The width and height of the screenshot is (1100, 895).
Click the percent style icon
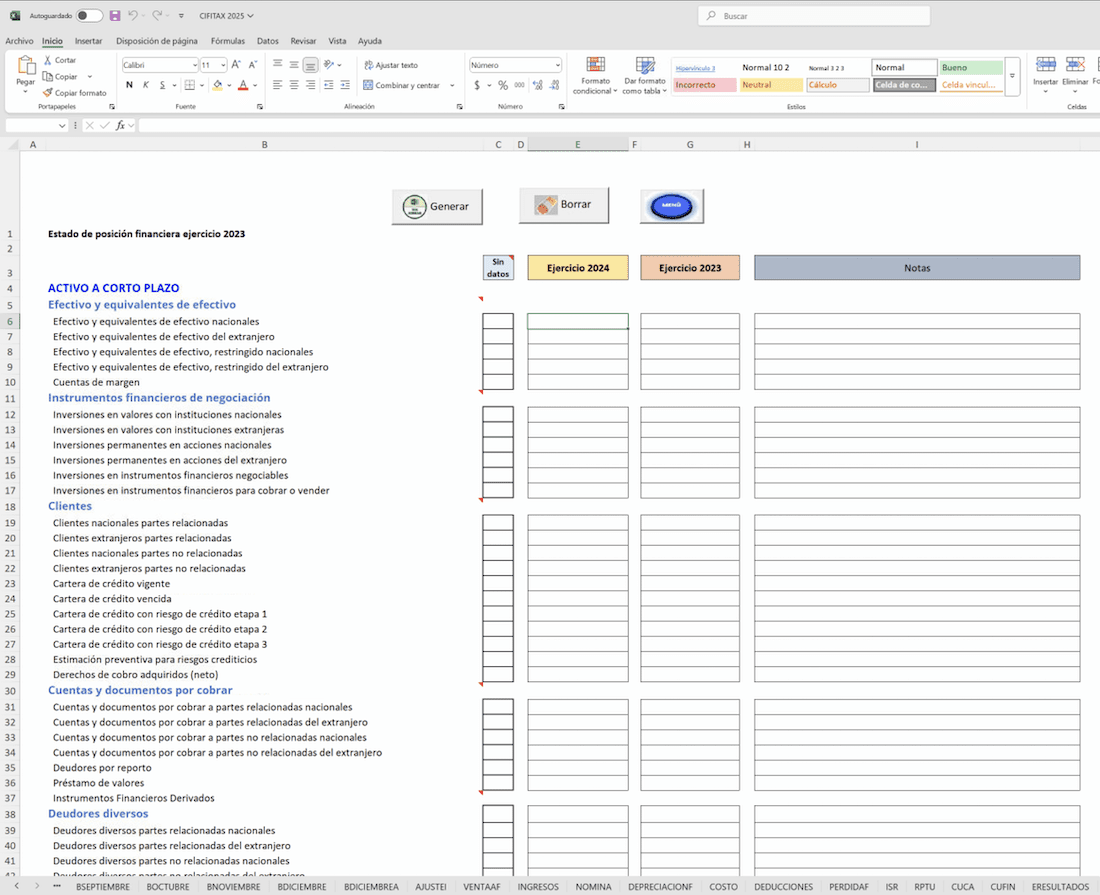[x=503, y=85]
